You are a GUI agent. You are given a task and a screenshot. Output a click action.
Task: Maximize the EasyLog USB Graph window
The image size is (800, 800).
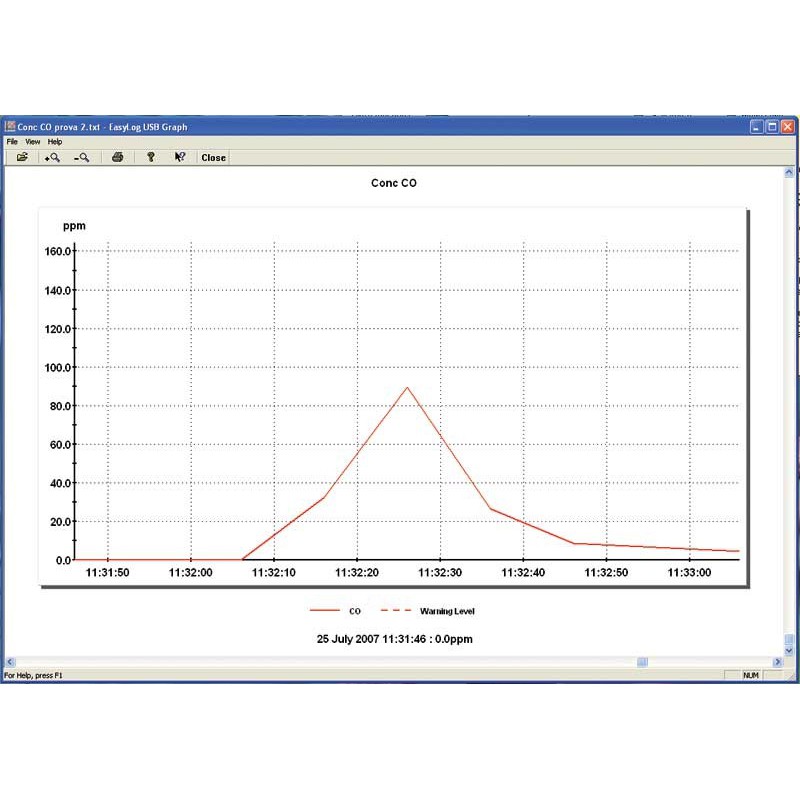[772, 127]
